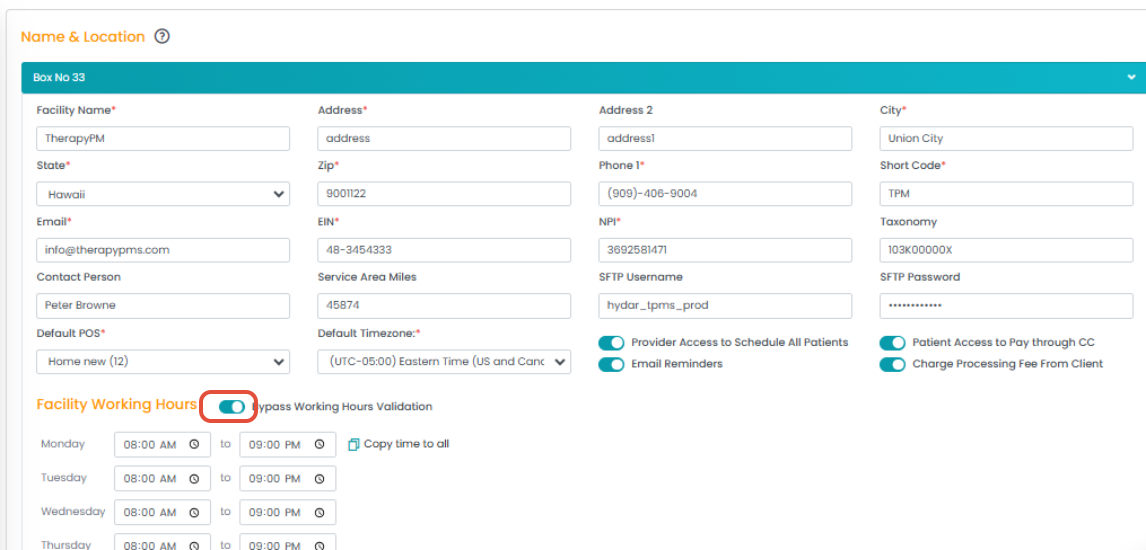The height and width of the screenshot is (550, 1146).
Task: Open Tuesday end time clock picker
Action: click(x=319, y=479)
